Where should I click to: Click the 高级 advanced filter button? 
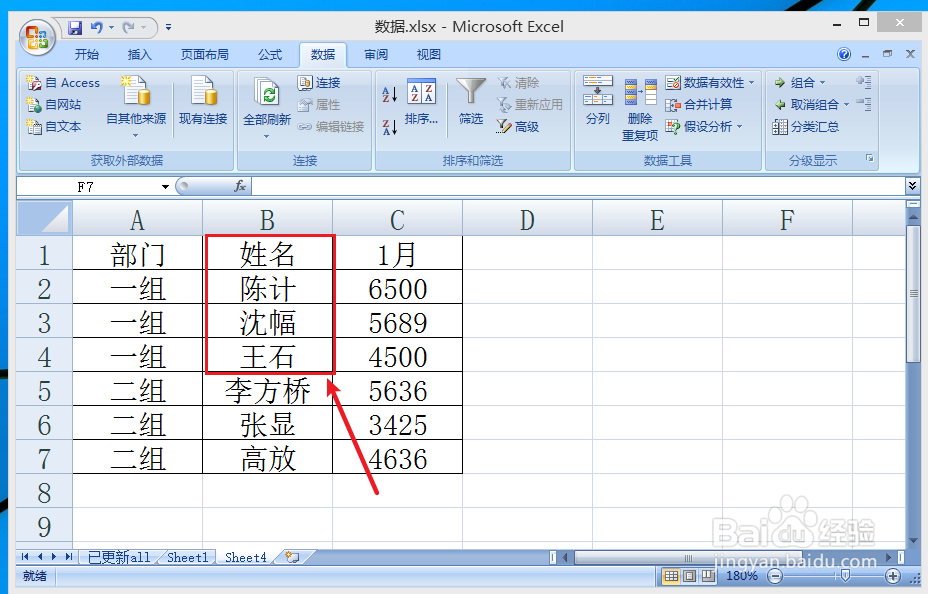522,126
